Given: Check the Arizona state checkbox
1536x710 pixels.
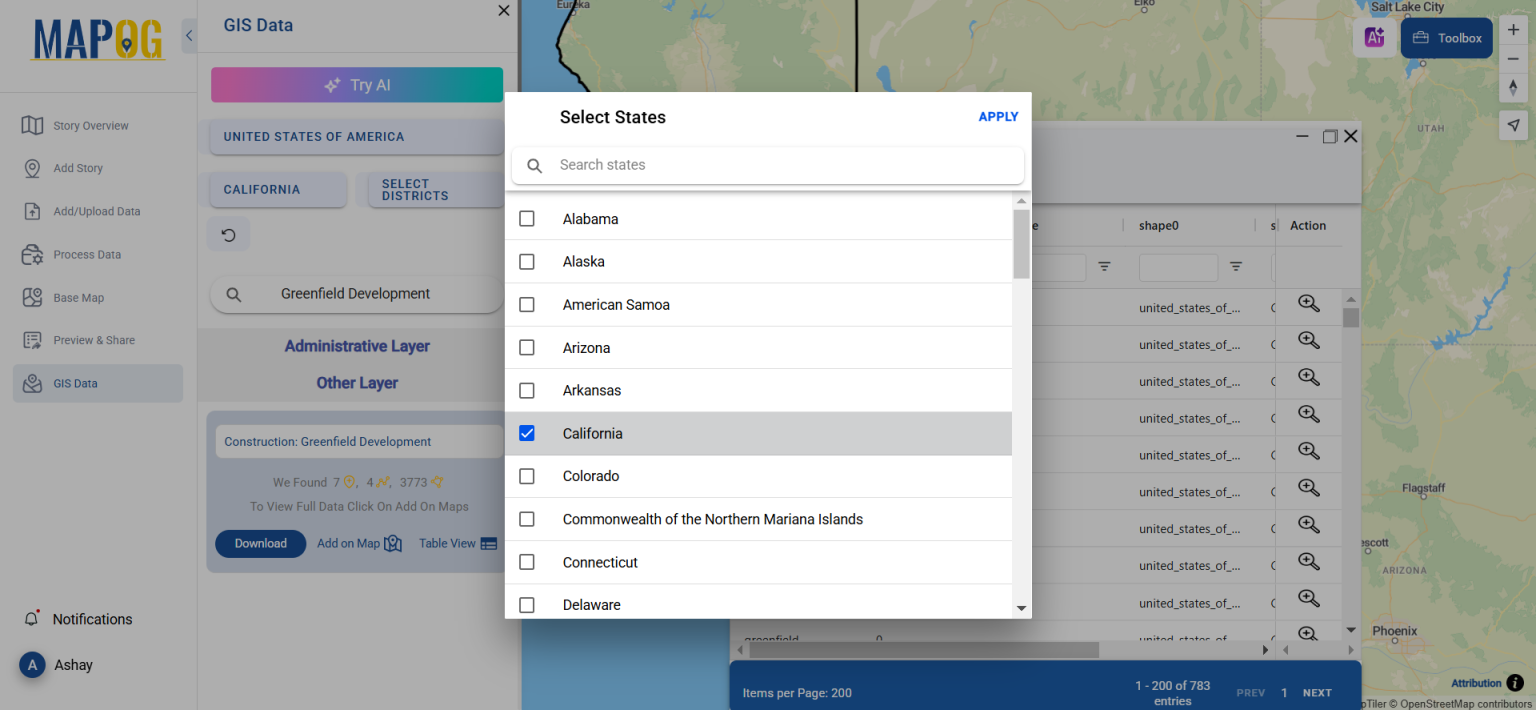Looking at the screenshot, I should (x=527, y=347).
